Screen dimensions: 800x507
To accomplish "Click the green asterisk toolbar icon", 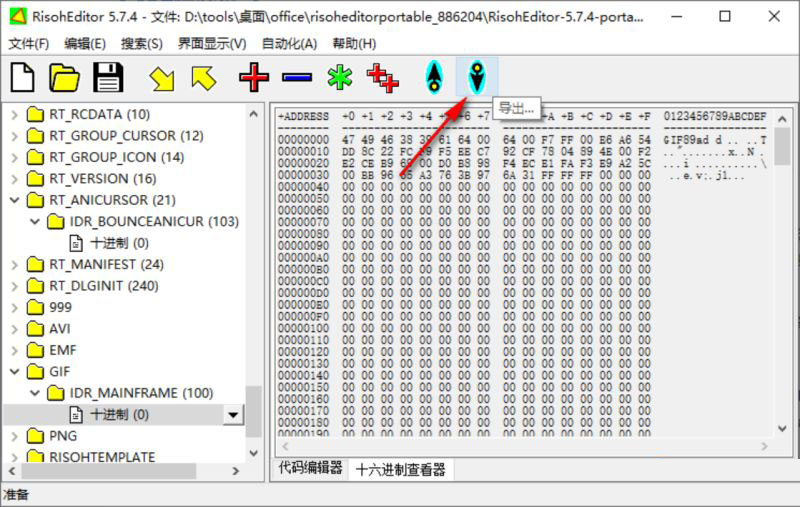I will (340, 78).
